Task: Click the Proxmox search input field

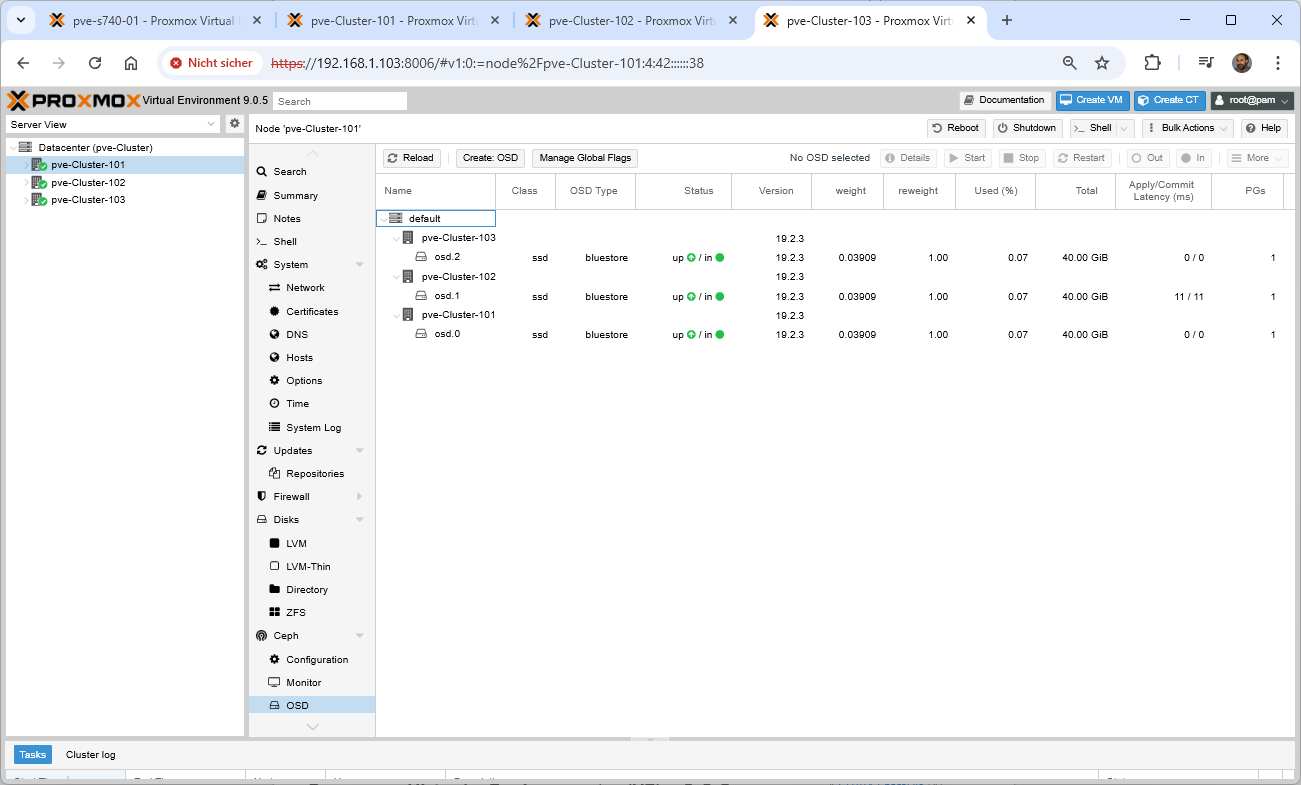Action: click(340, 101)
